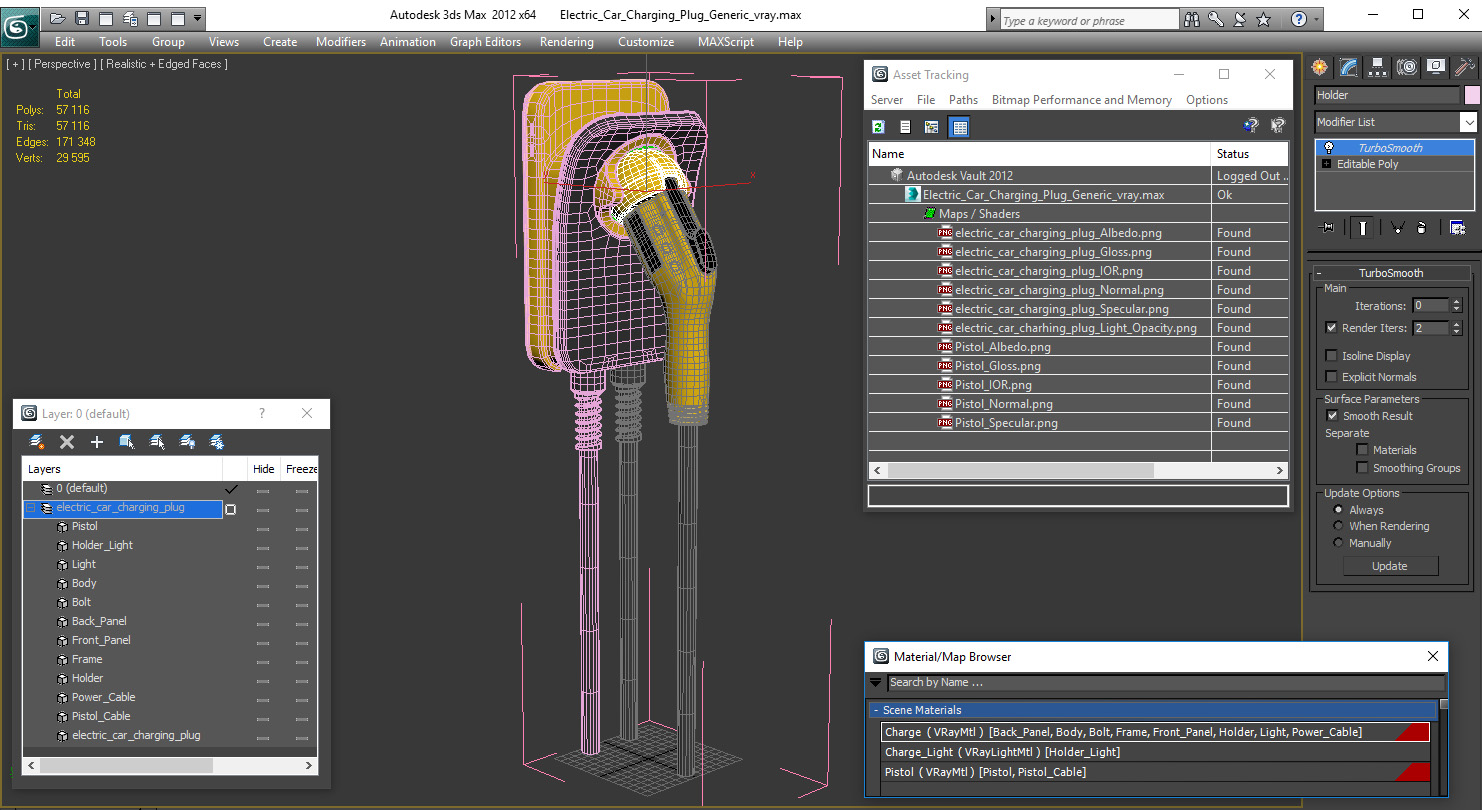The width and height of the screenshot is (1482, 810).
Task: Refresh Asset Tracking with green arrows icon
Action: click(x=878, y=127)
